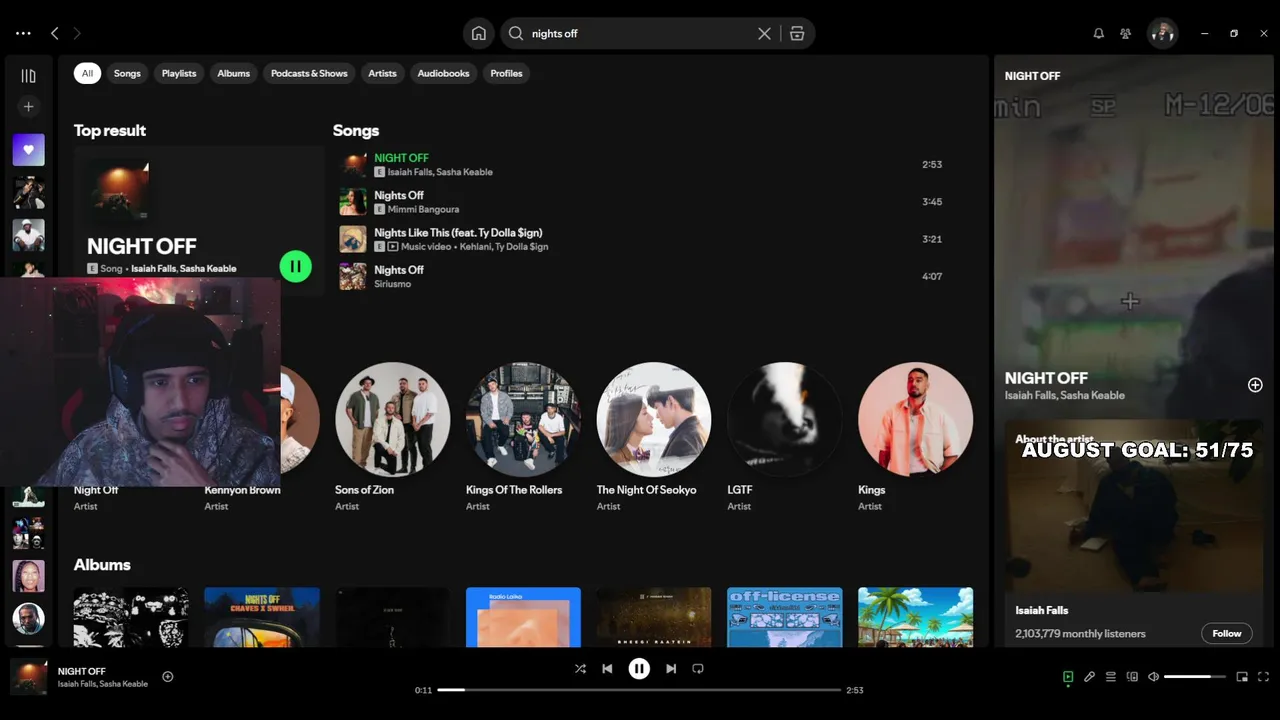Open the play queue
Screen dimensions: 1280x720
pyautogui.click(x=1111, y=677)
